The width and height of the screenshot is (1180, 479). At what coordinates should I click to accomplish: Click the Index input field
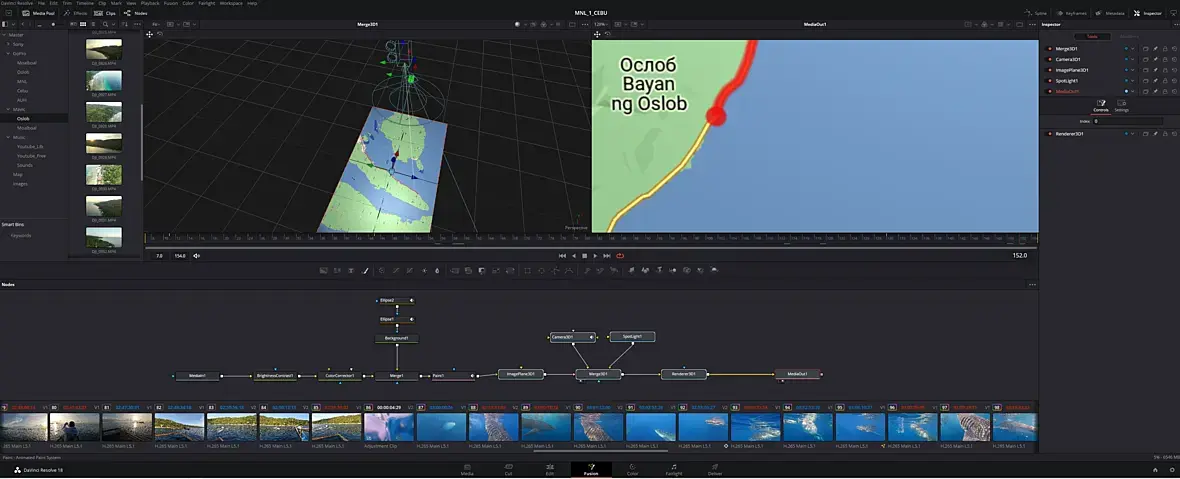[1127, 121]
